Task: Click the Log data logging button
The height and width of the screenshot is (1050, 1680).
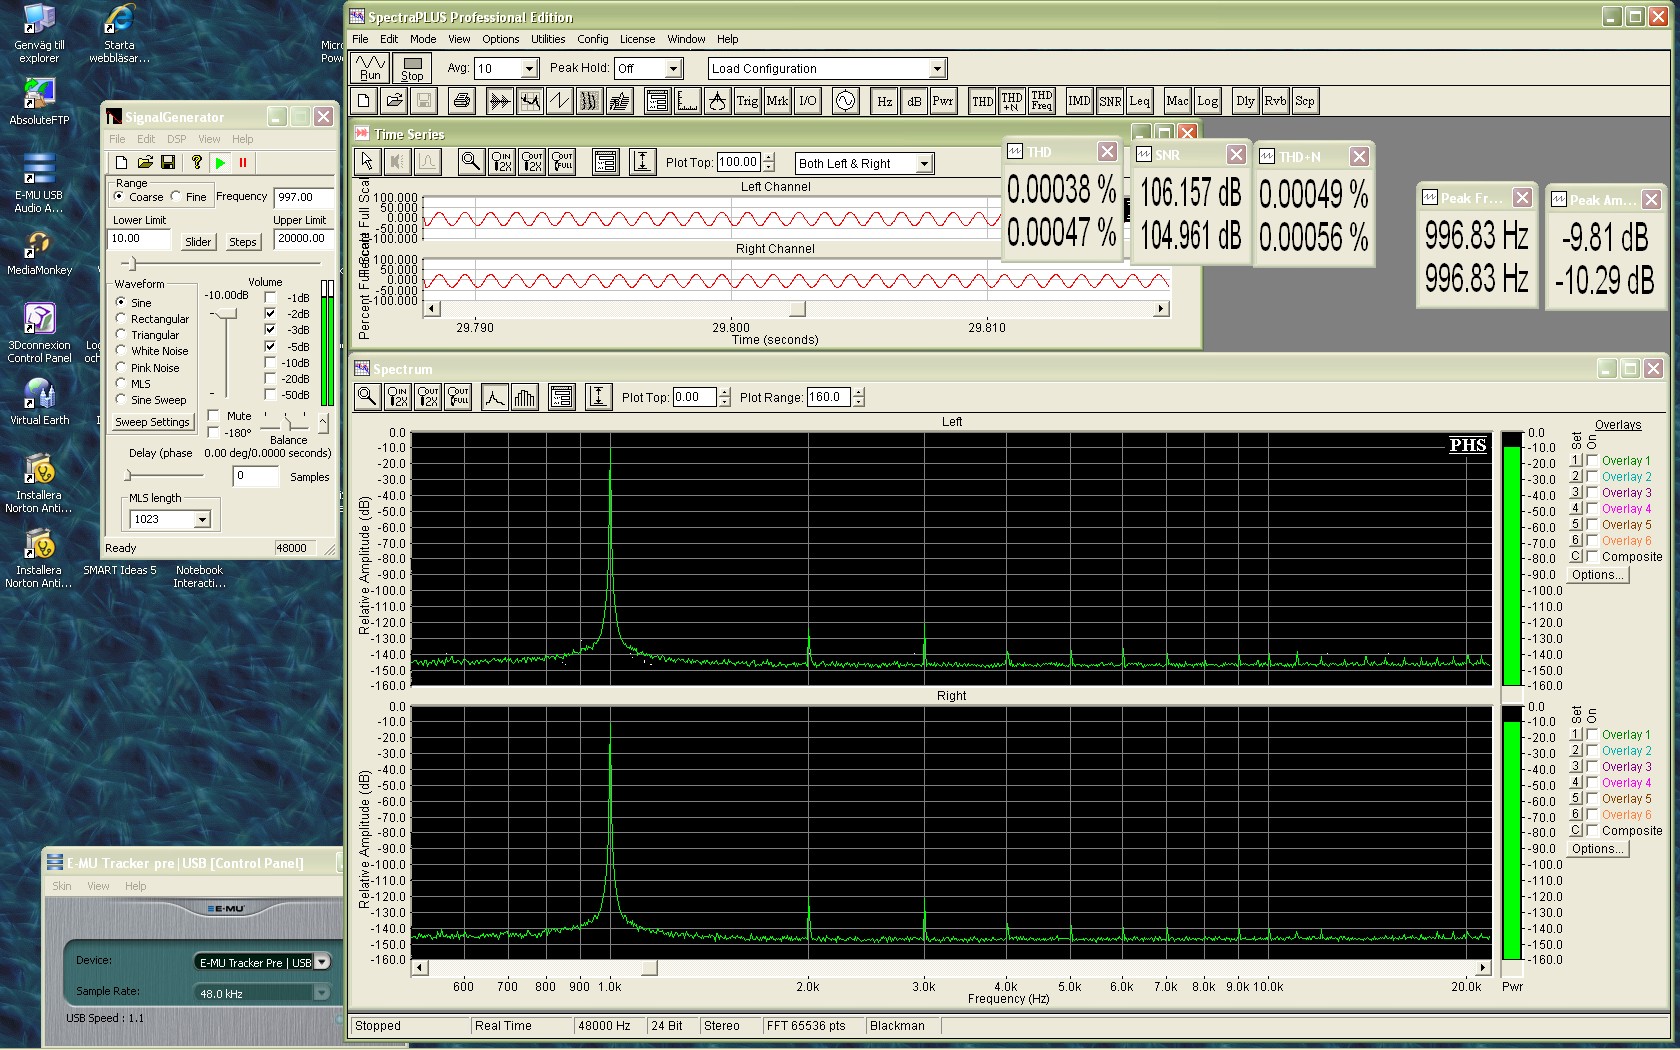Action: [x=1208, y=101]
